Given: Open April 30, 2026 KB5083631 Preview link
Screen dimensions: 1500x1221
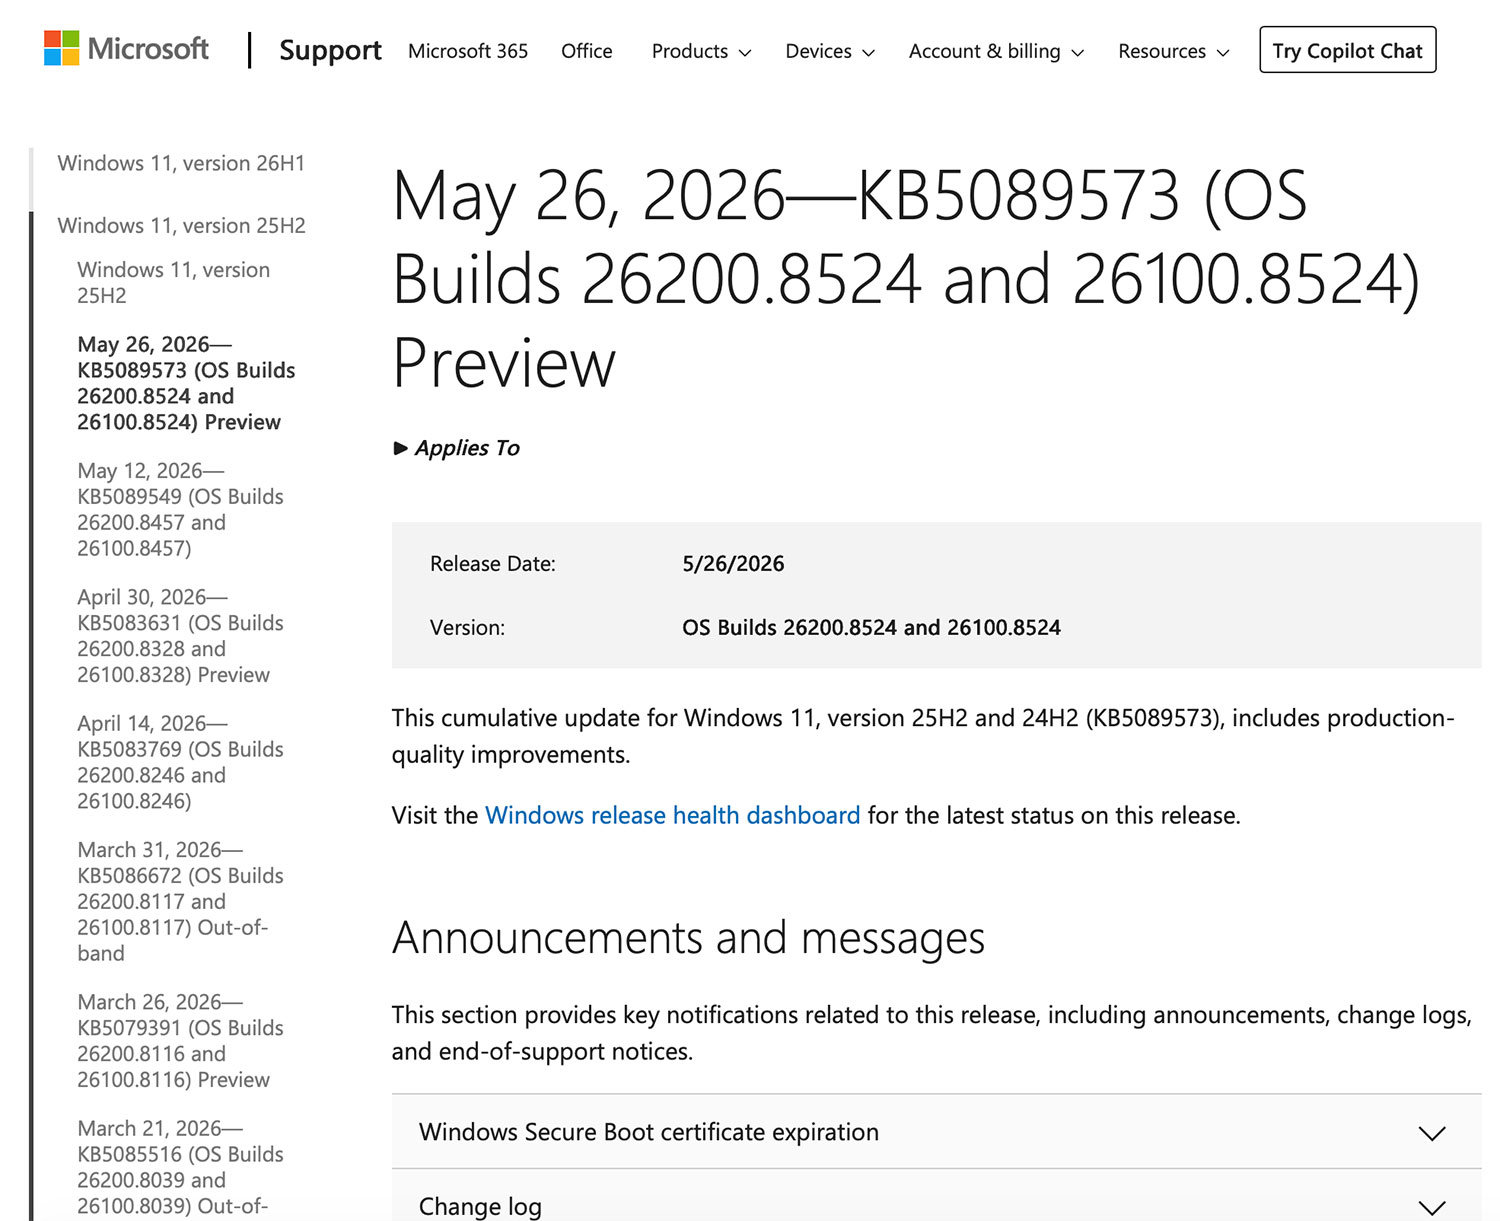Looking at the screenshot, I should [180, 635].
